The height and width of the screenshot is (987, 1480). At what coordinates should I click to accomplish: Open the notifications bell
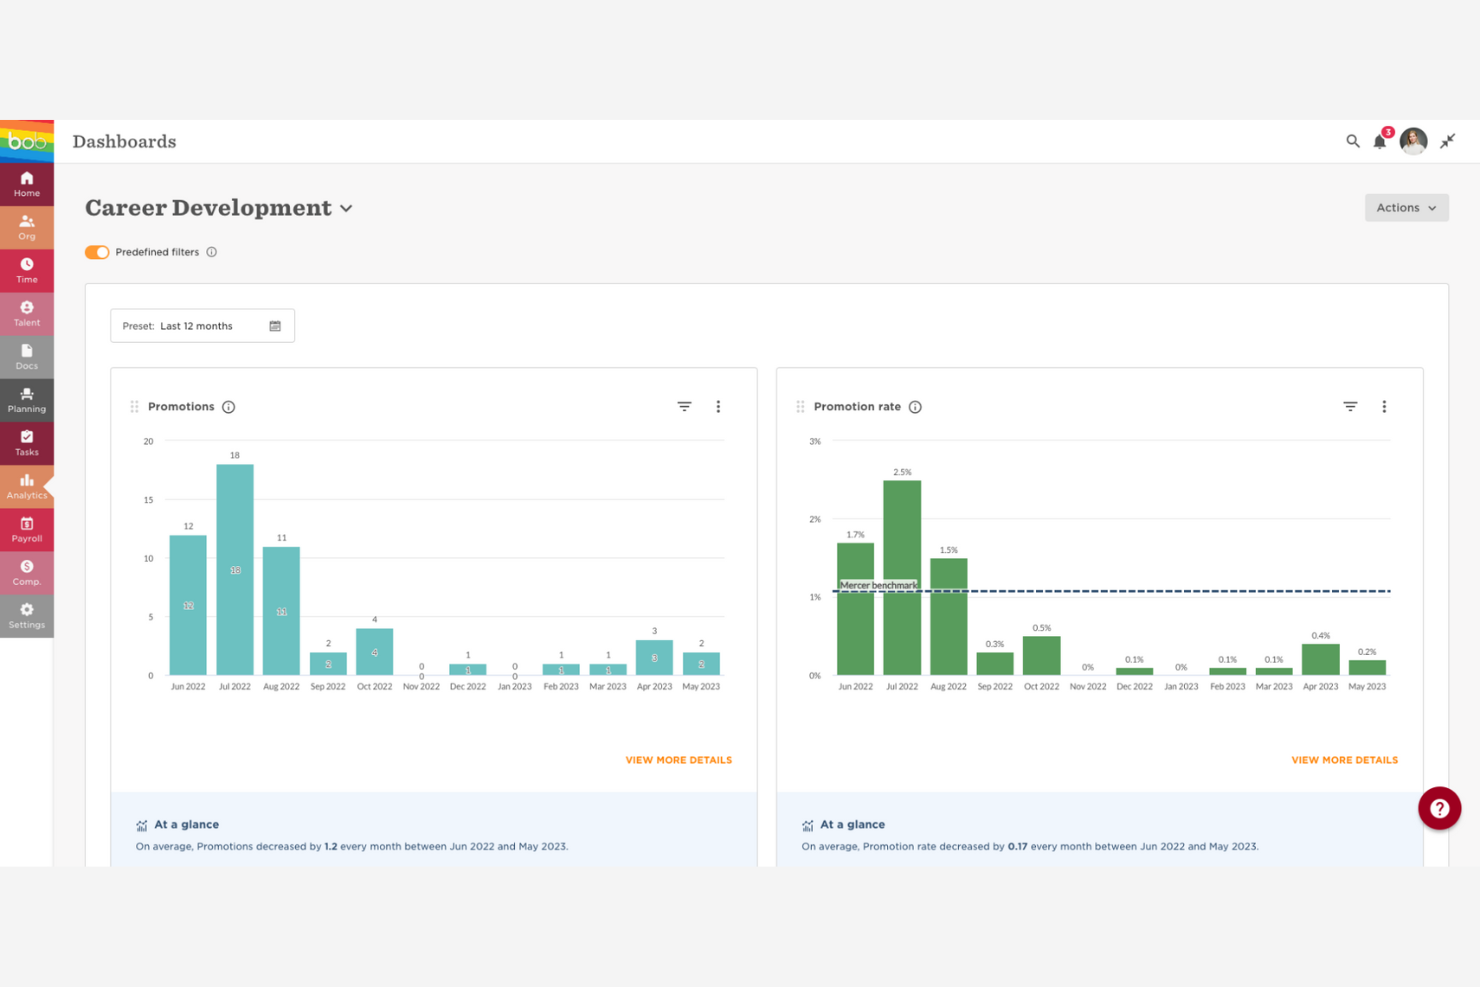(x=1380, y=141)
